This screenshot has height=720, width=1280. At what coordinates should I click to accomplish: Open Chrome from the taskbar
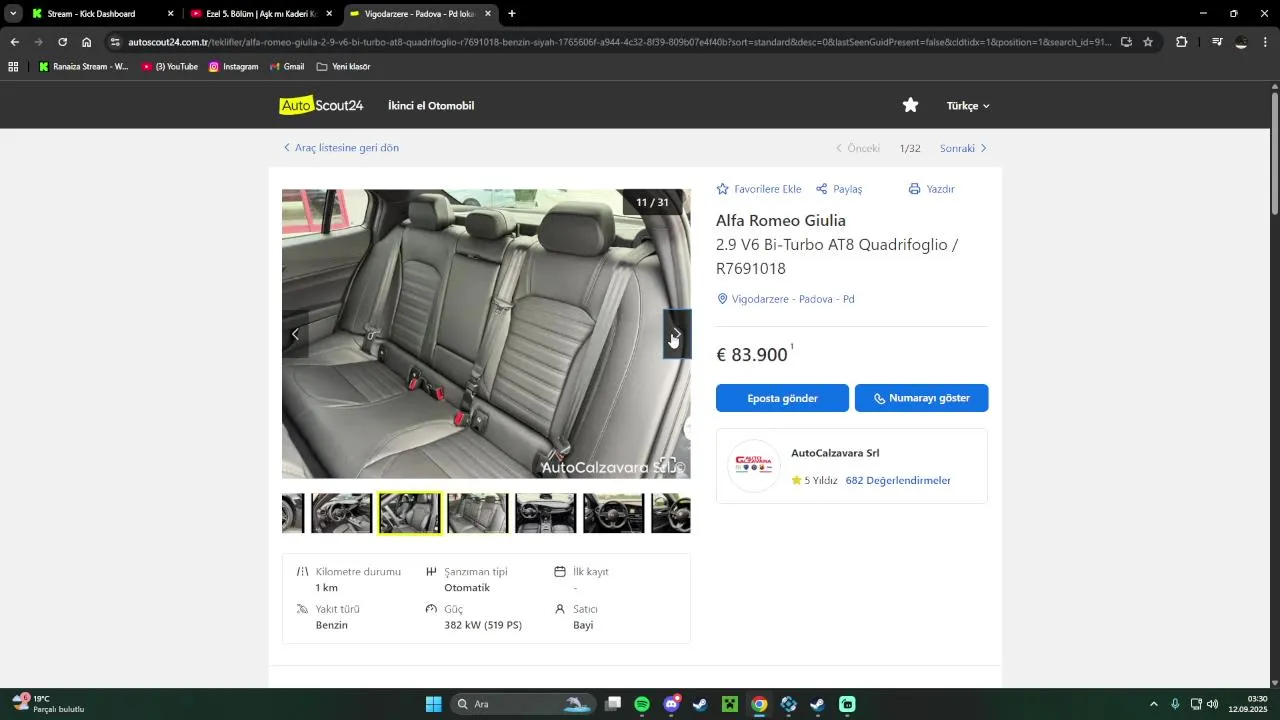(759, 704)
